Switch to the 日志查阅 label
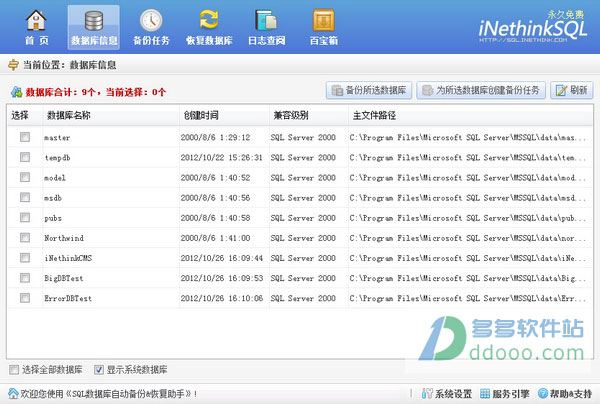 [x=266, y=41]
